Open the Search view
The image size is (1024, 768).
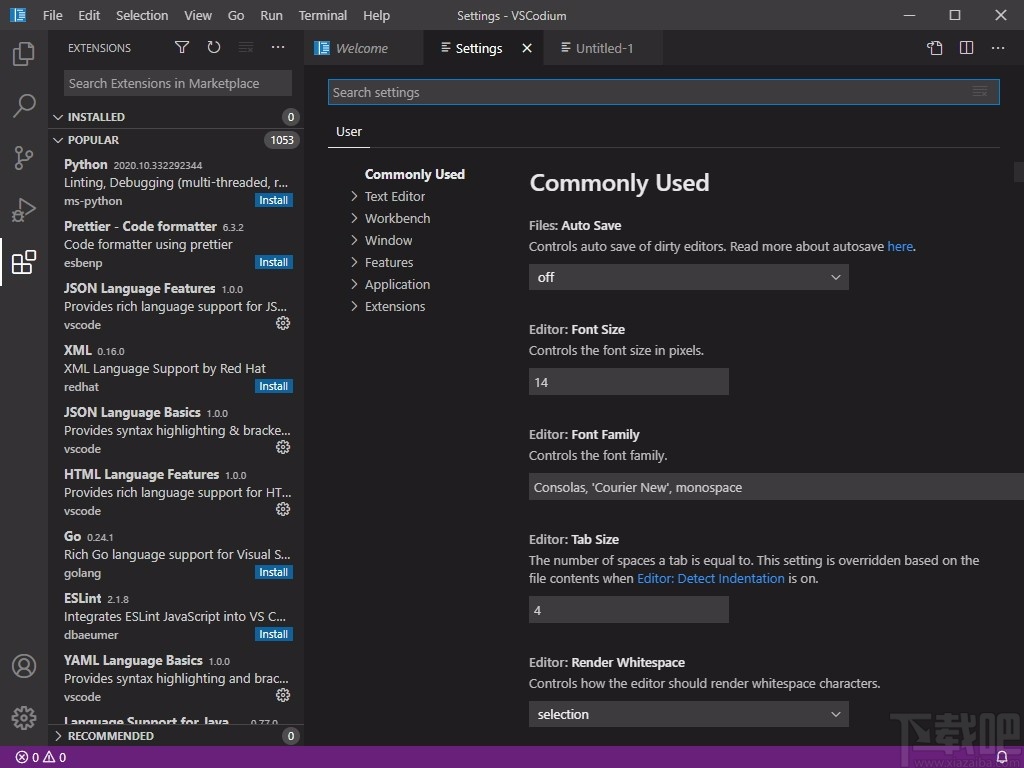(x=24, y=106)
